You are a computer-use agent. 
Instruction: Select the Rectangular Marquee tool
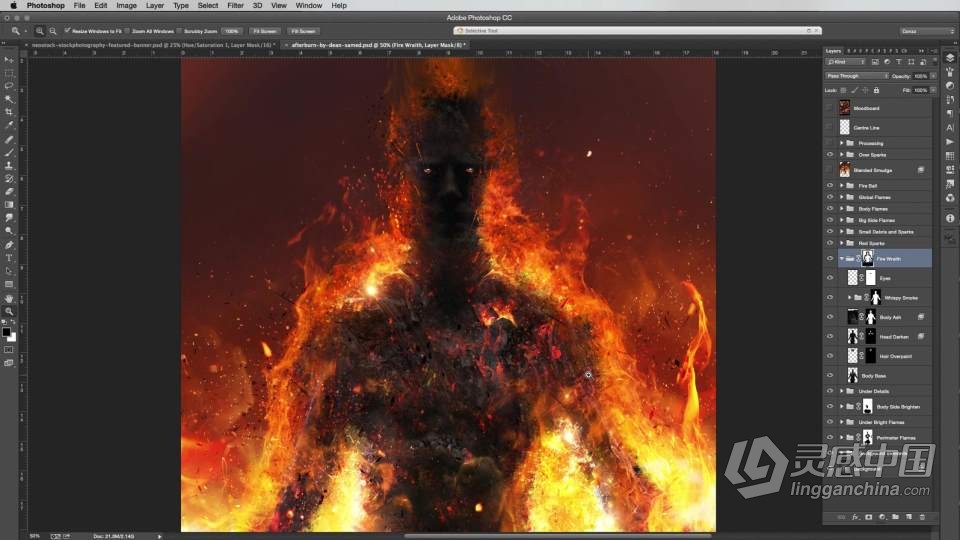9,73
